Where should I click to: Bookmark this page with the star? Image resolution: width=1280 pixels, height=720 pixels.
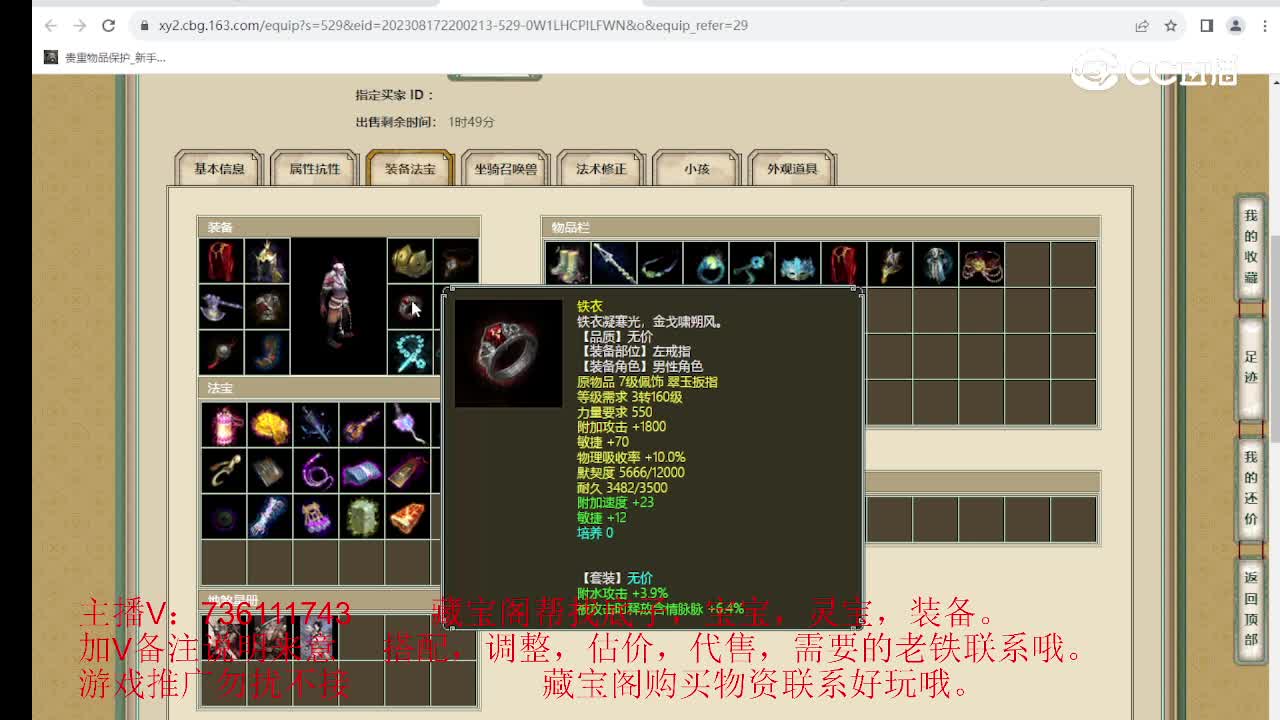[1171, 26]
